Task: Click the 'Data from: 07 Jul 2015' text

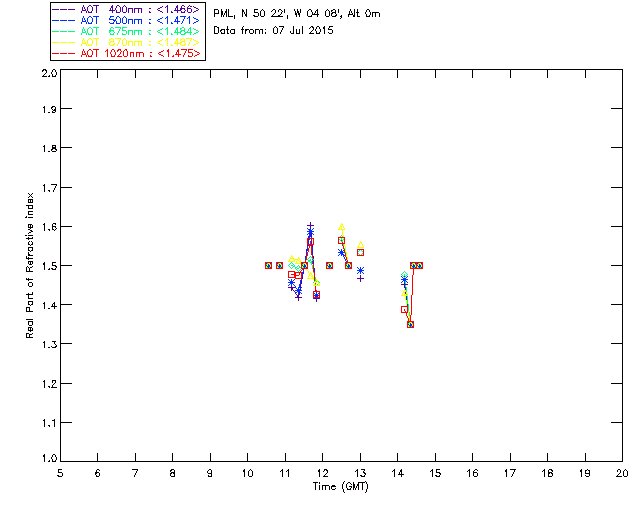Action: (x=273, y=31)
